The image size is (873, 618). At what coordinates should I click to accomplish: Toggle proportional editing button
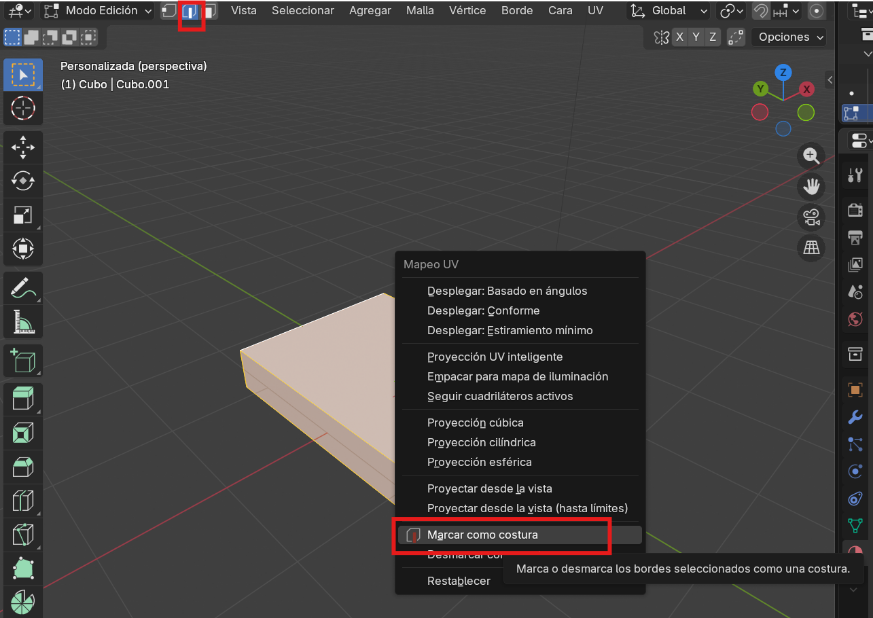816,11
